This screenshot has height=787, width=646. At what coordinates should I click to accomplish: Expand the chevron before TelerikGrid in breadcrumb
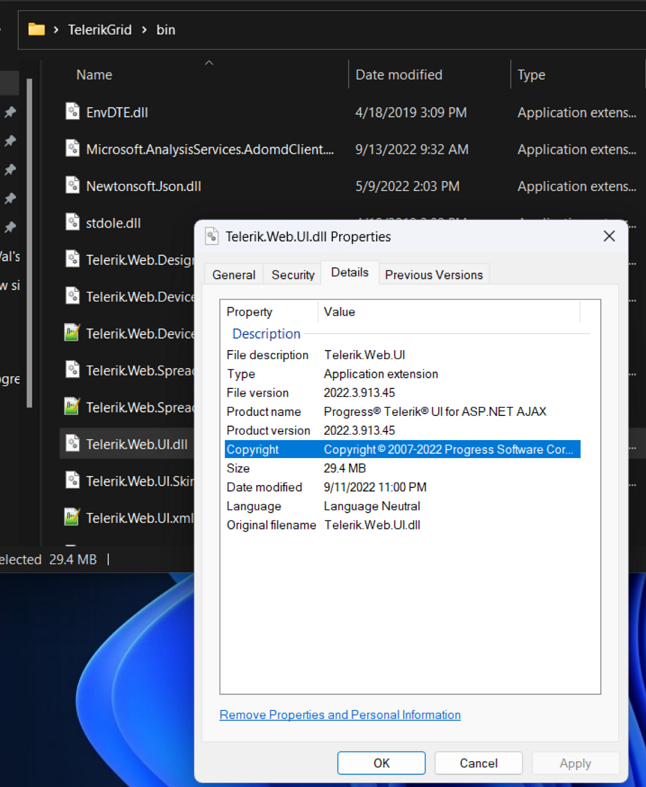56,30
